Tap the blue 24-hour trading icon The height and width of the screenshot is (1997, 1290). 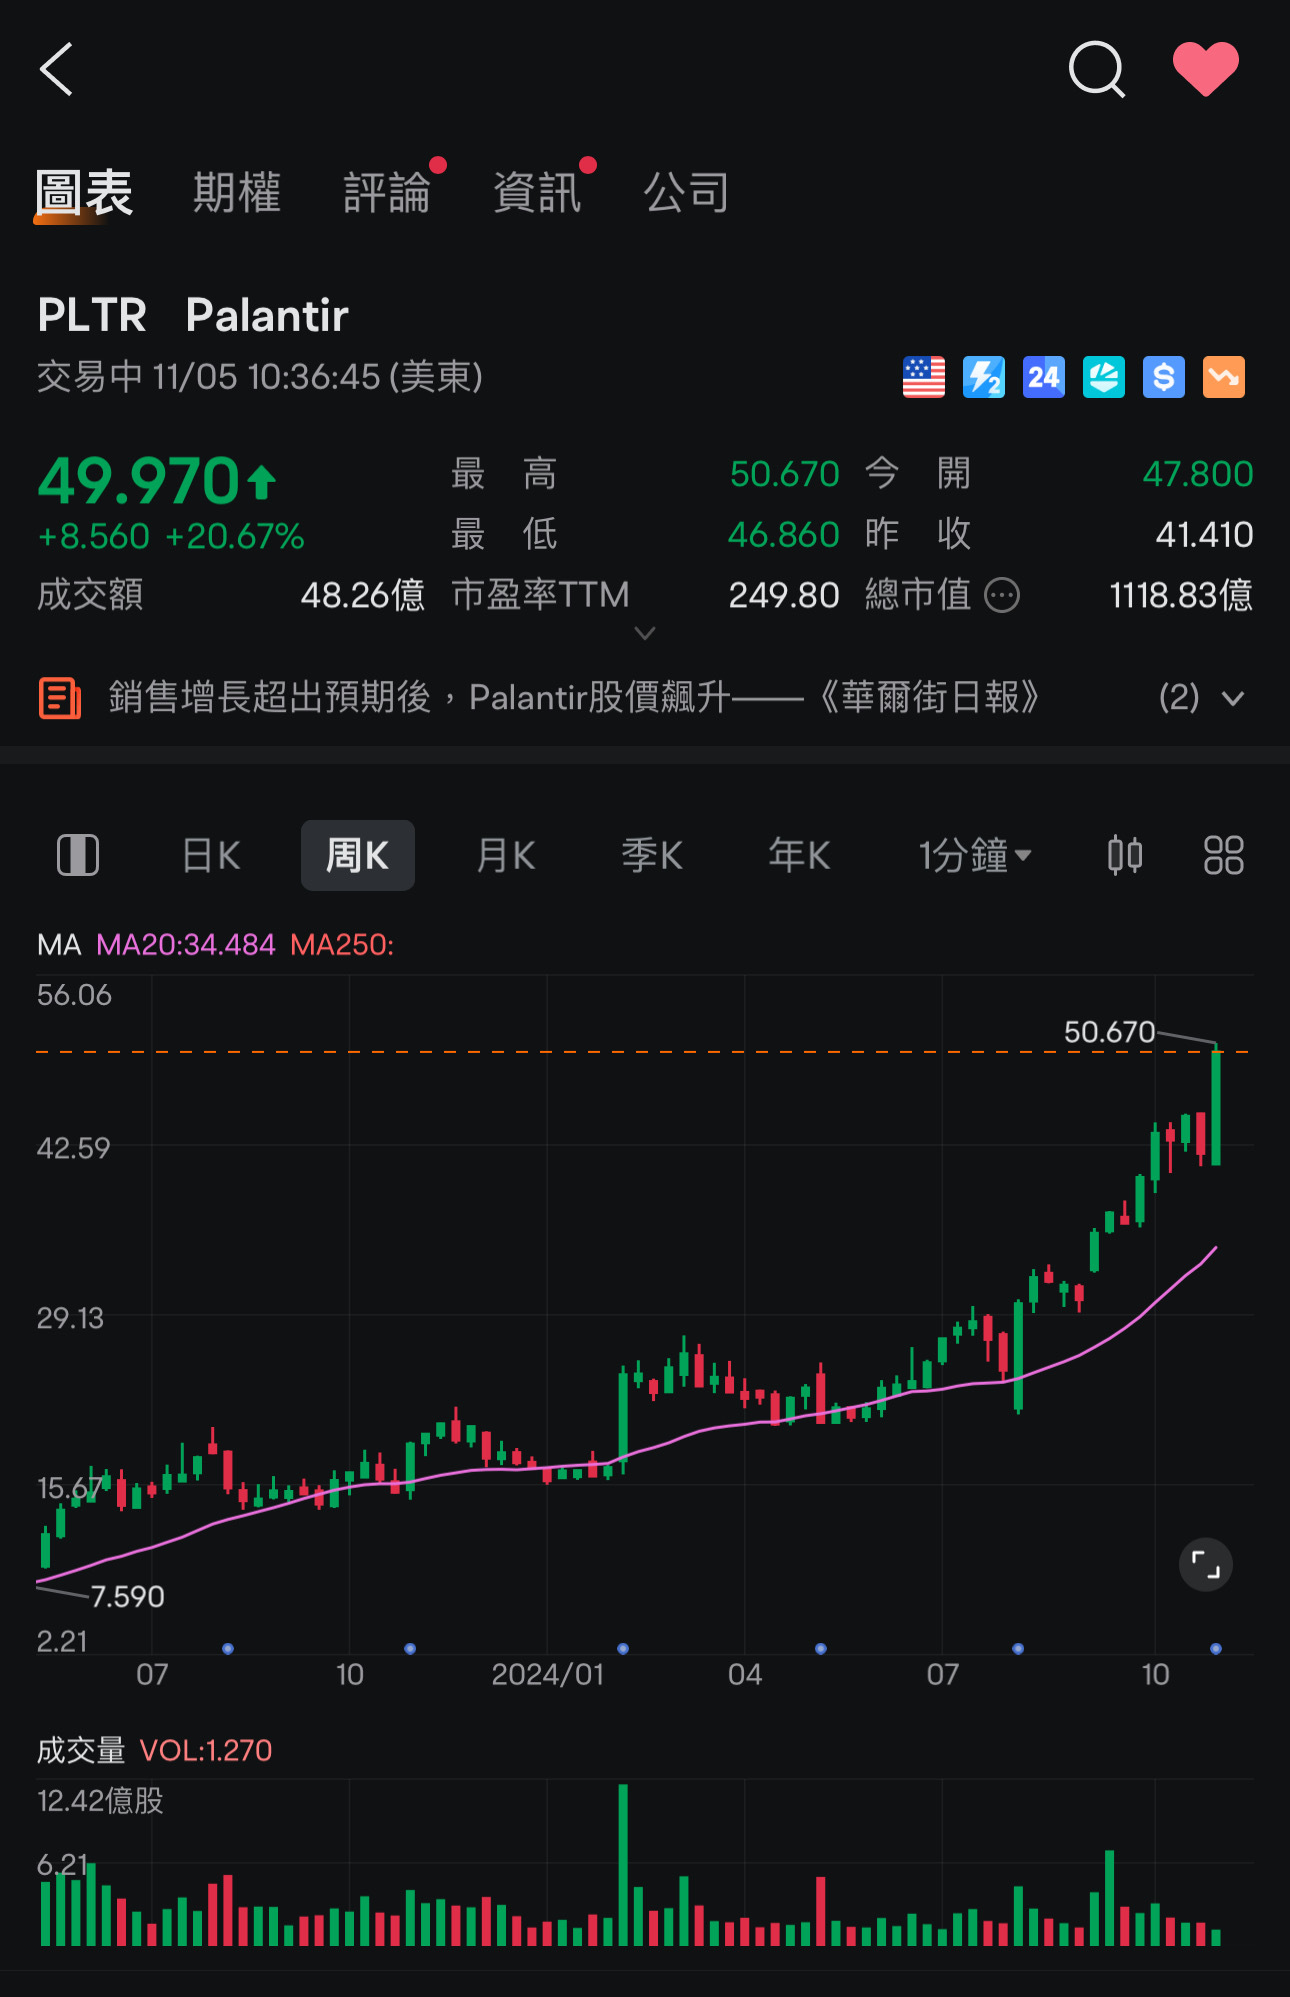point(1044,377)
